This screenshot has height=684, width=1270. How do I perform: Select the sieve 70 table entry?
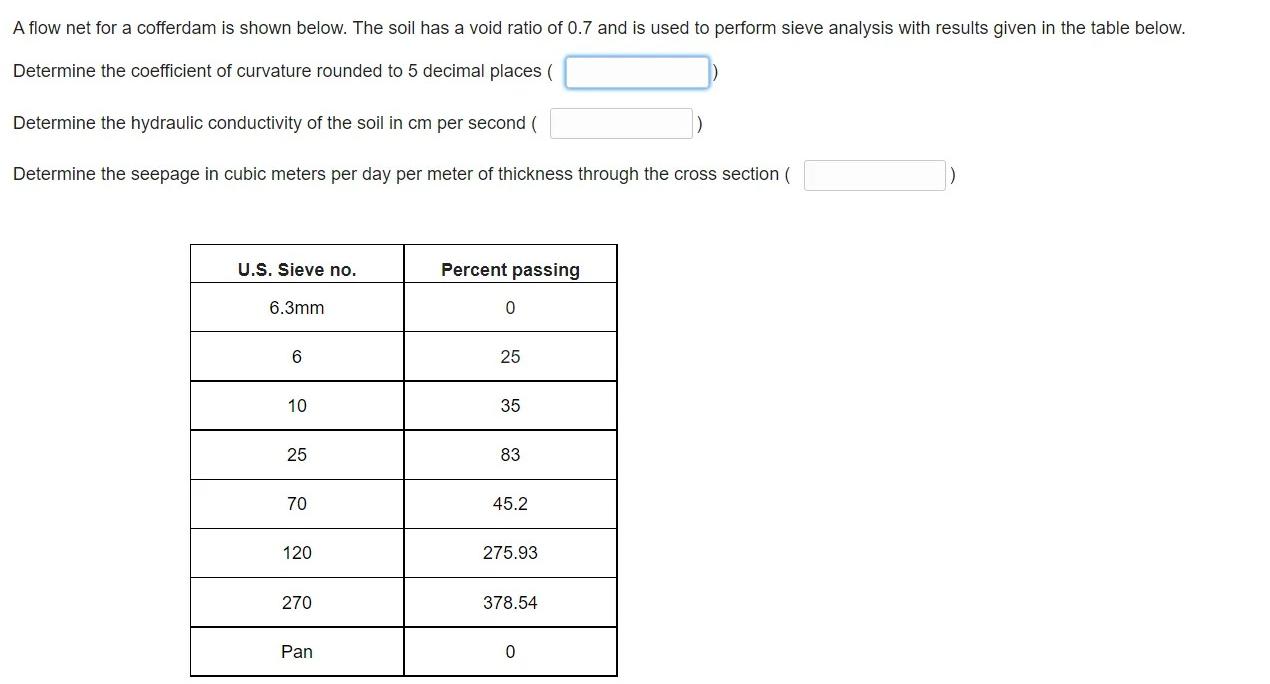(x=296, y=503)
